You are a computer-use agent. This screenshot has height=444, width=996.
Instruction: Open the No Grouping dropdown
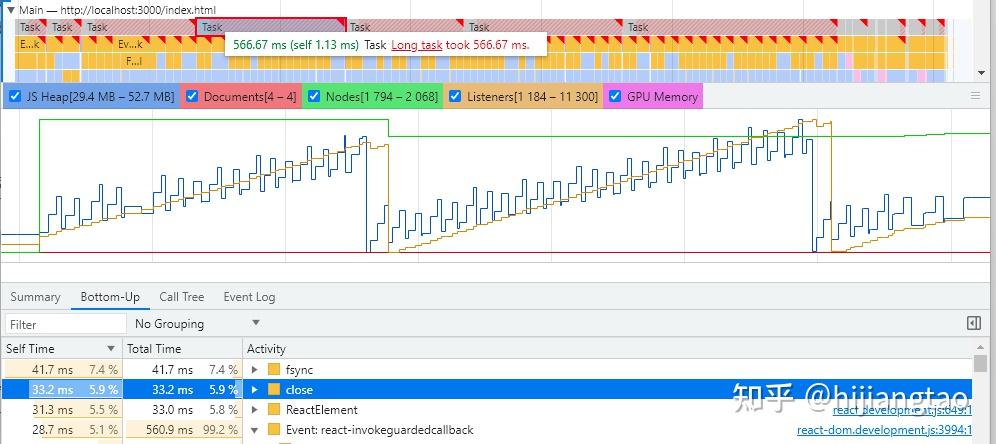pyautogui.click(x=198, y=323)
